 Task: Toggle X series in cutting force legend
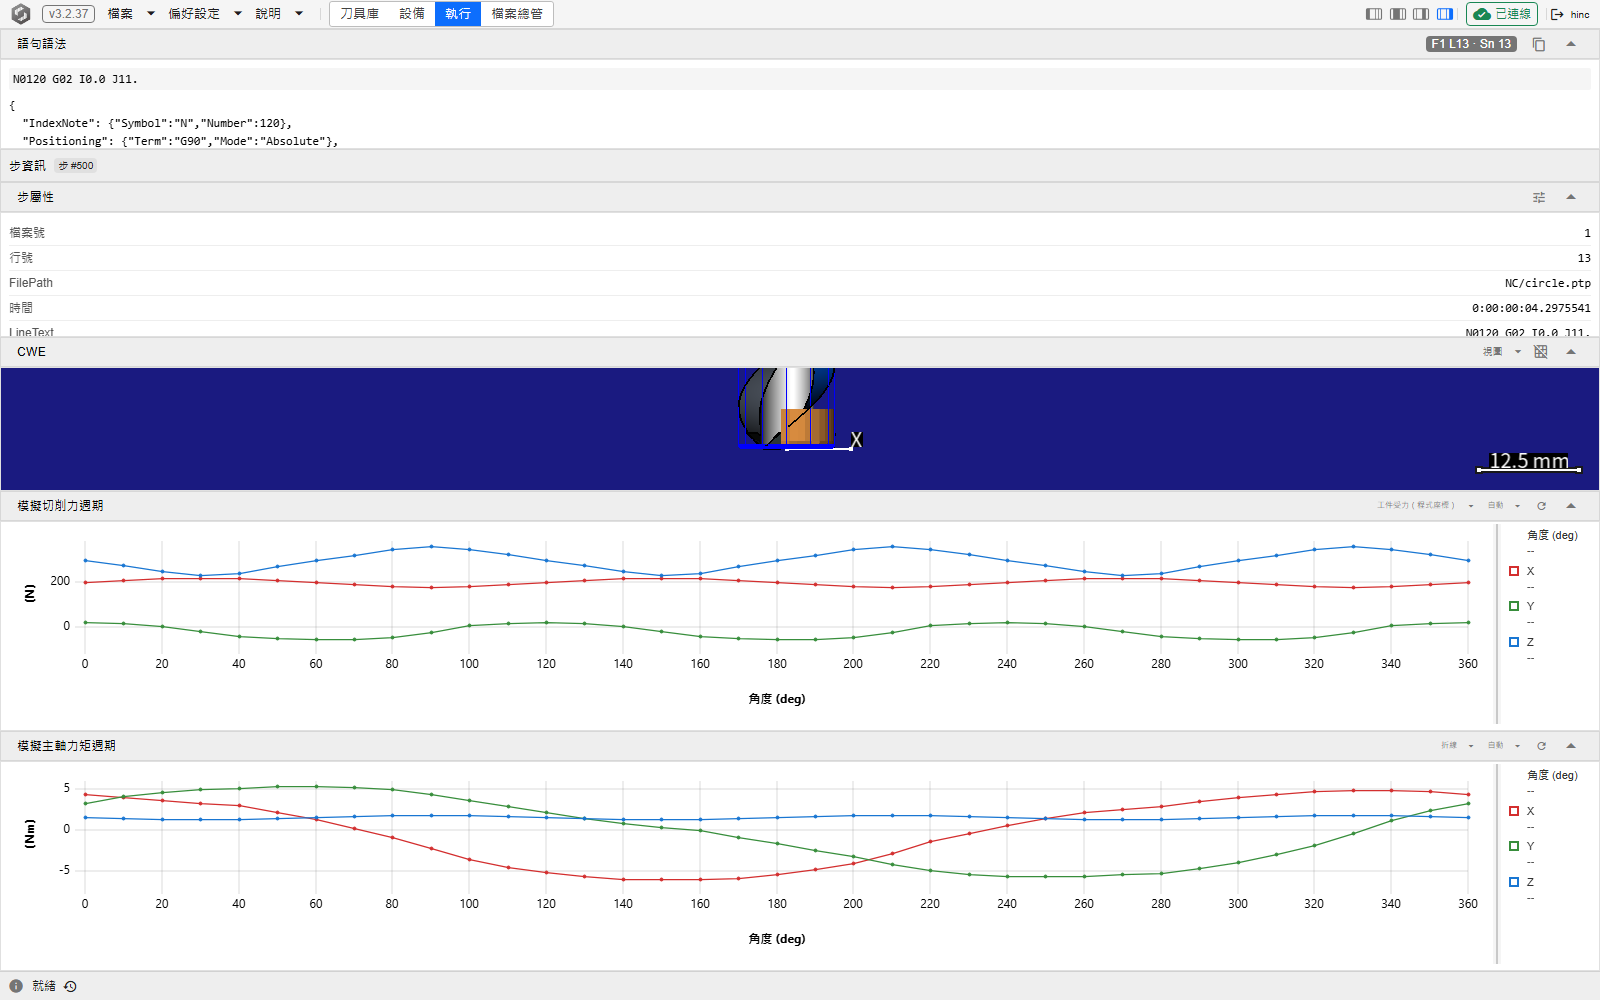[x=1522, y=571]
